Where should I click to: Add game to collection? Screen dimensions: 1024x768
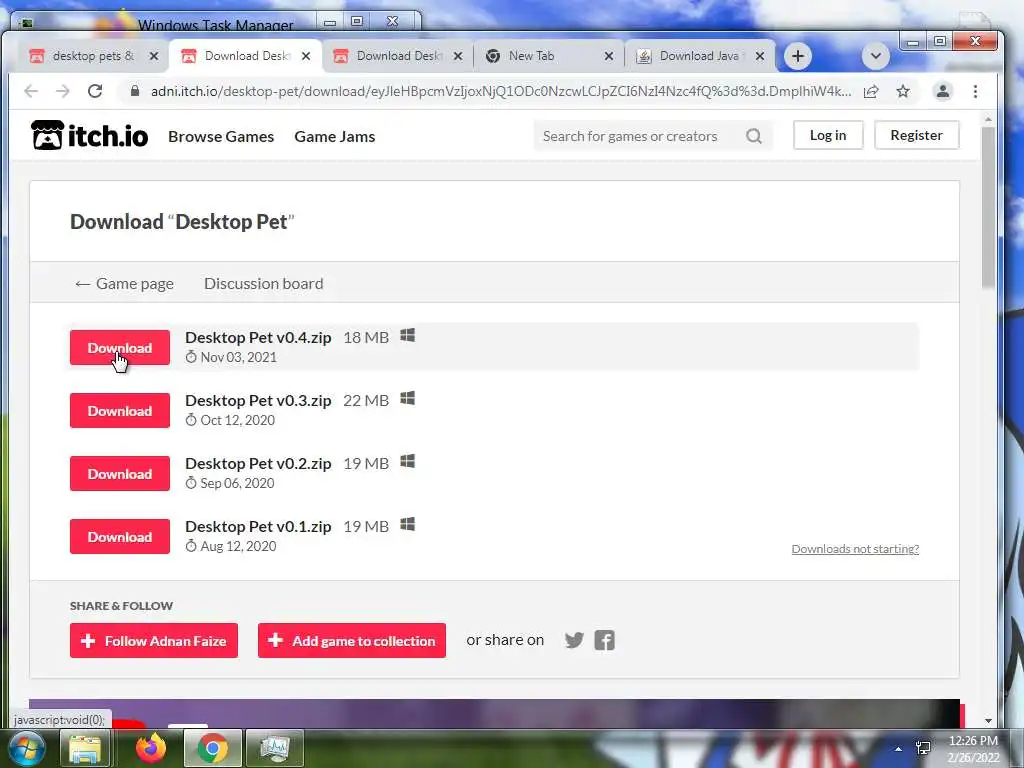[x=351, y=641]
